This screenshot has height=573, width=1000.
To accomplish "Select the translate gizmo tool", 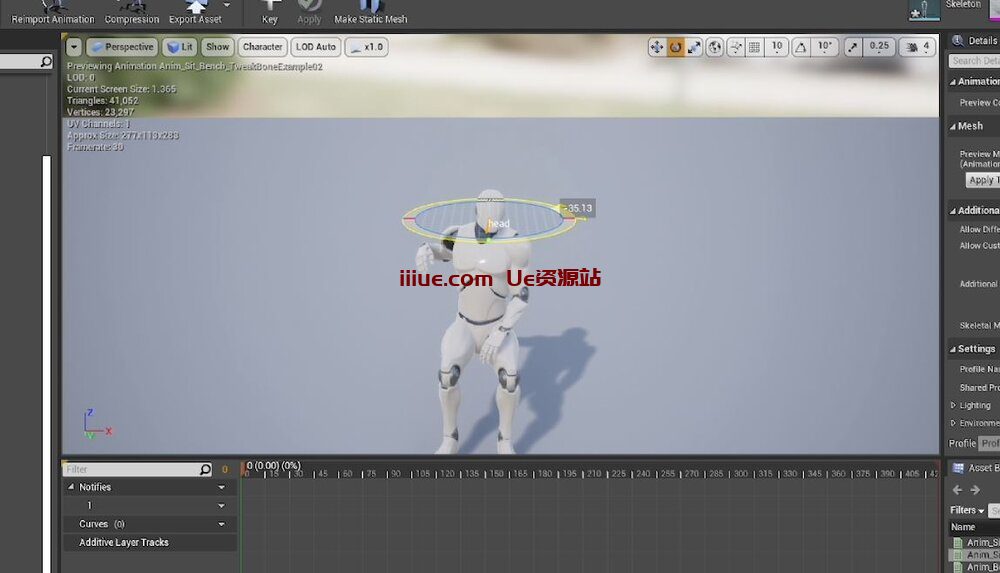I will pyautogui.click(x=657, y=47).
